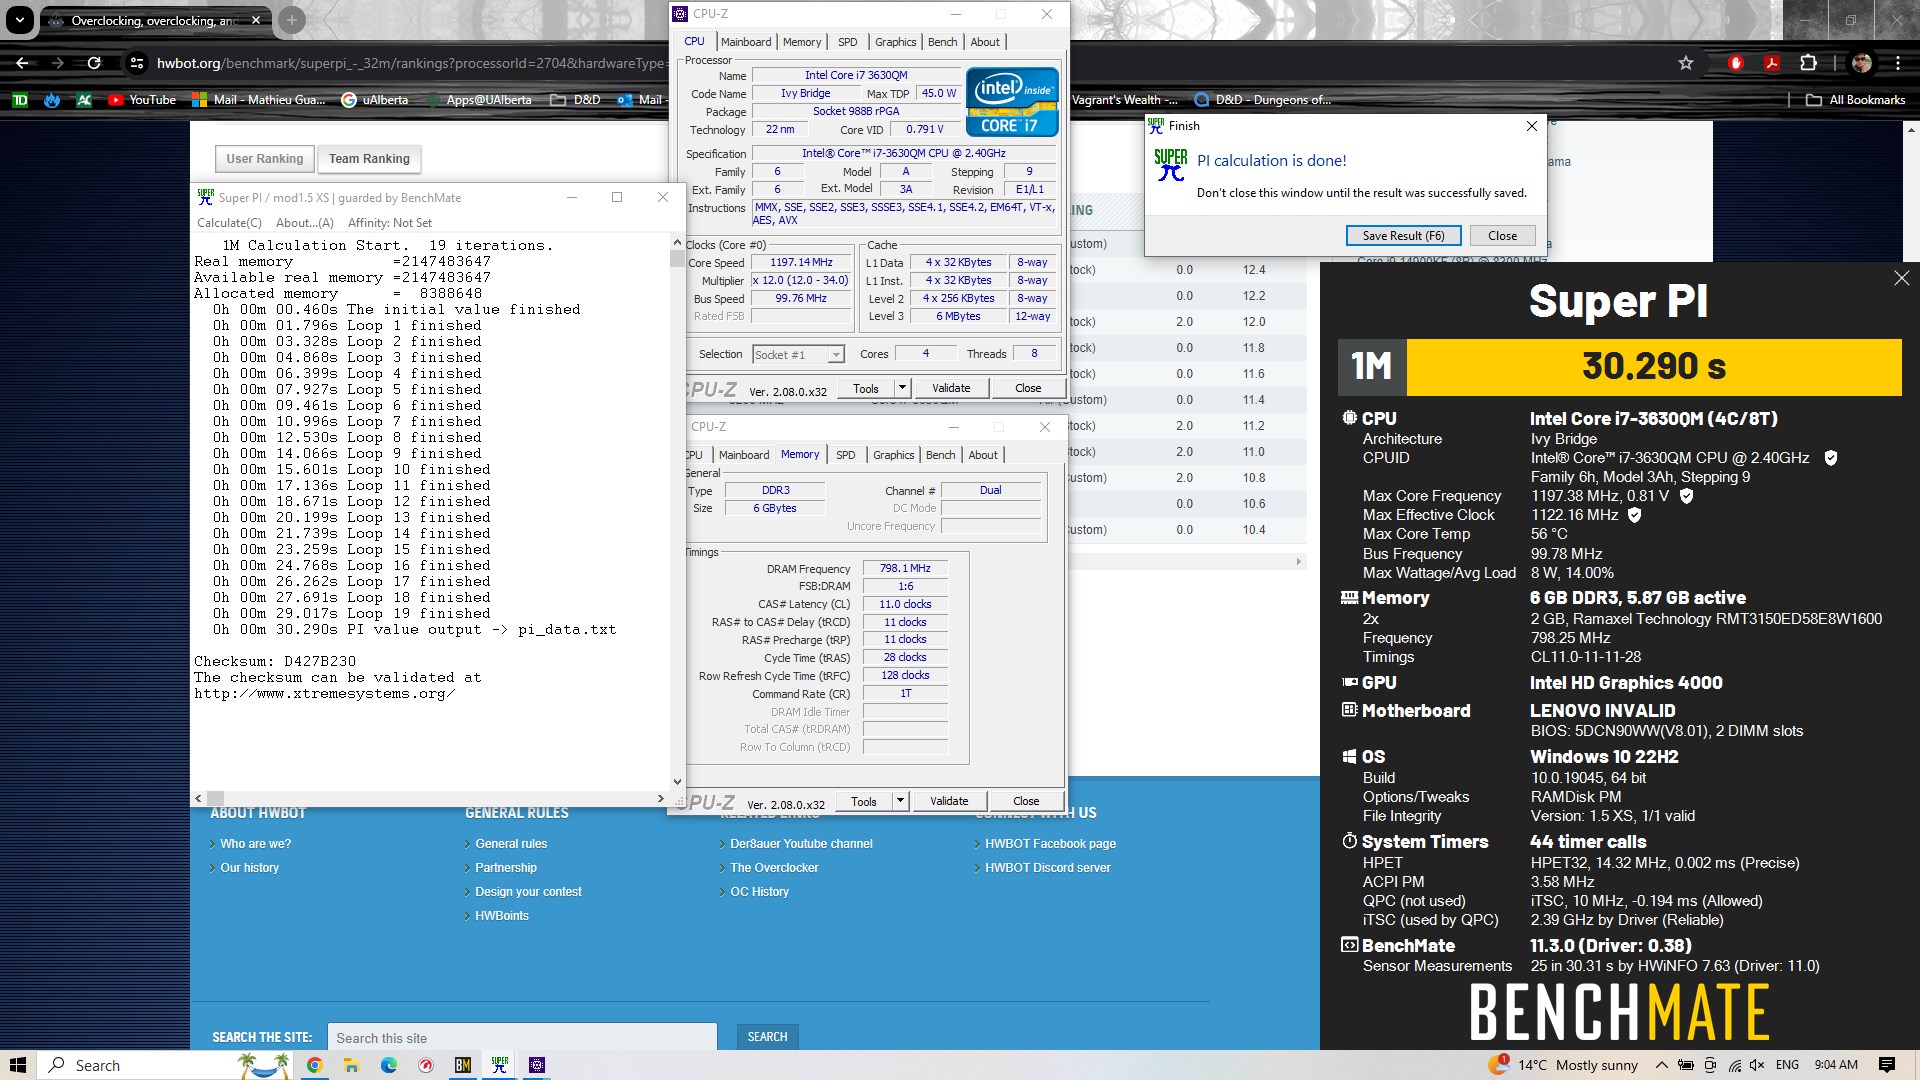Click the Windows Start button
The image size is (1920, 1080).
(18, 1065)
